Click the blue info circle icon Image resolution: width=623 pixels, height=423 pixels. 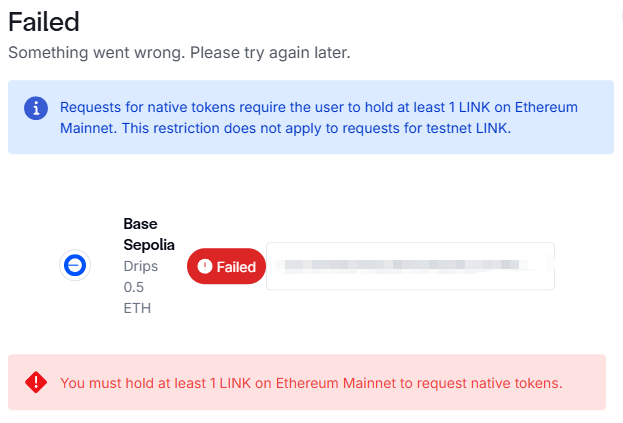35,107
